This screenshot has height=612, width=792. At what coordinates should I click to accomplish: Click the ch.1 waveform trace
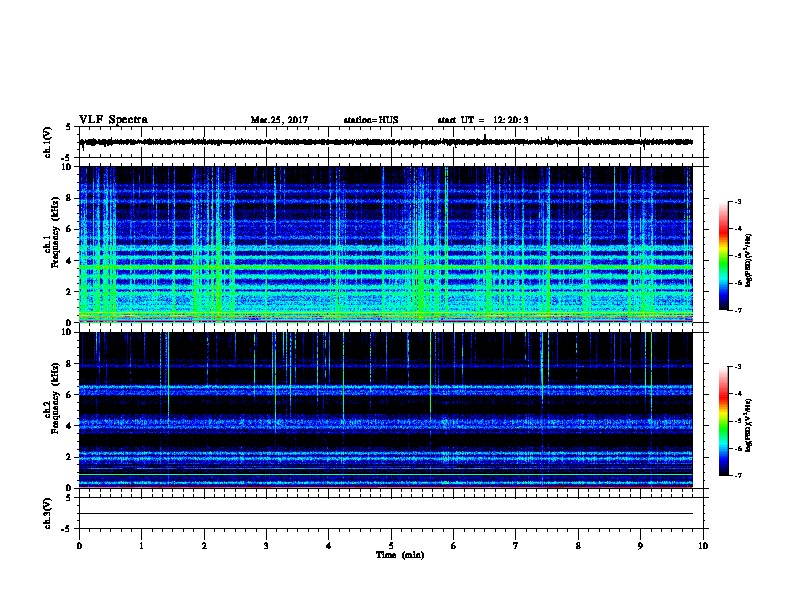coord(386,142)
